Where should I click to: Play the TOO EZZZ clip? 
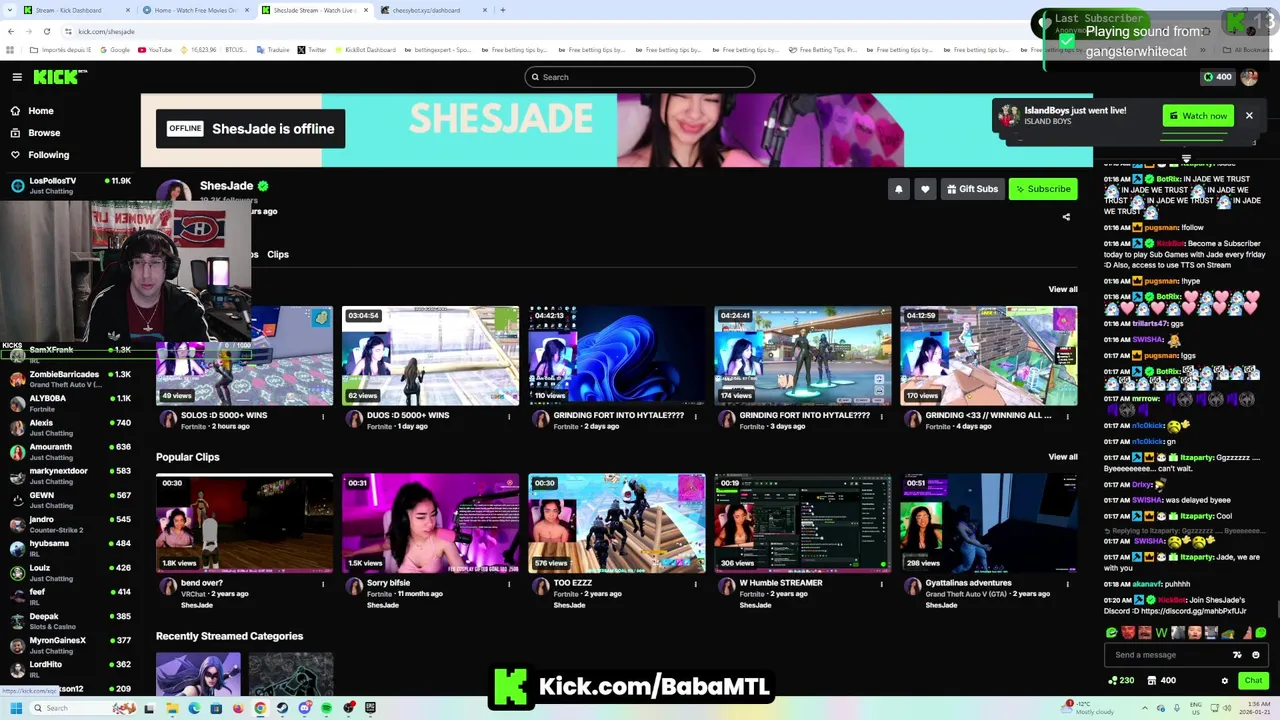click(x=616, y=523)
